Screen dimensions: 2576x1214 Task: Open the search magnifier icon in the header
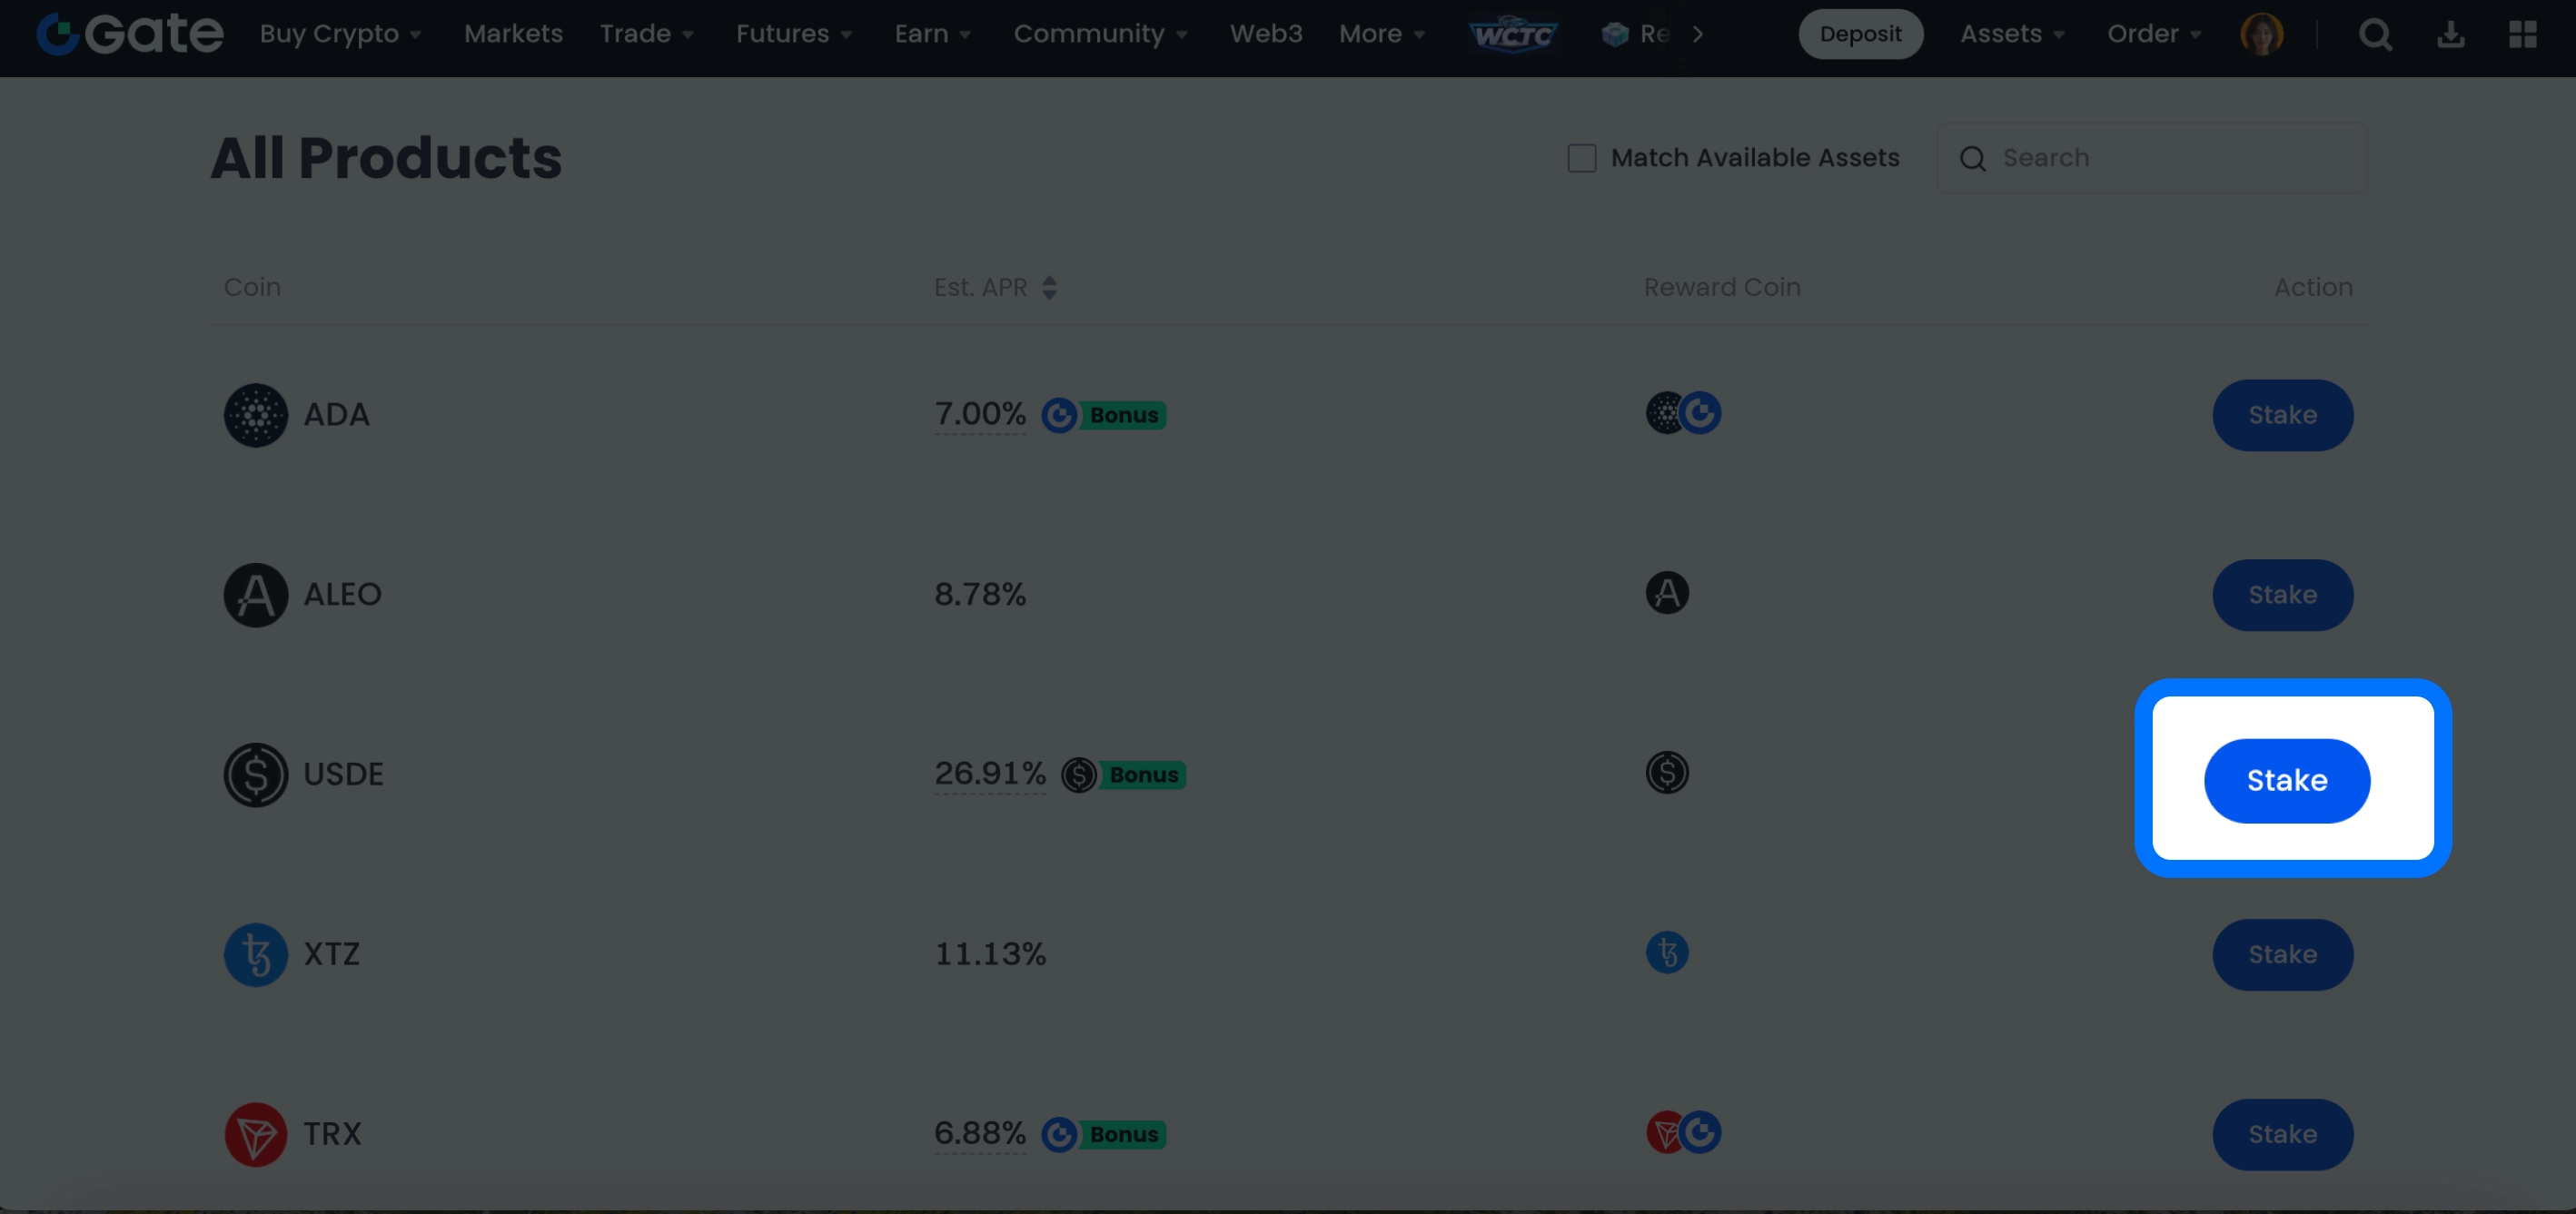[2375, 34]
